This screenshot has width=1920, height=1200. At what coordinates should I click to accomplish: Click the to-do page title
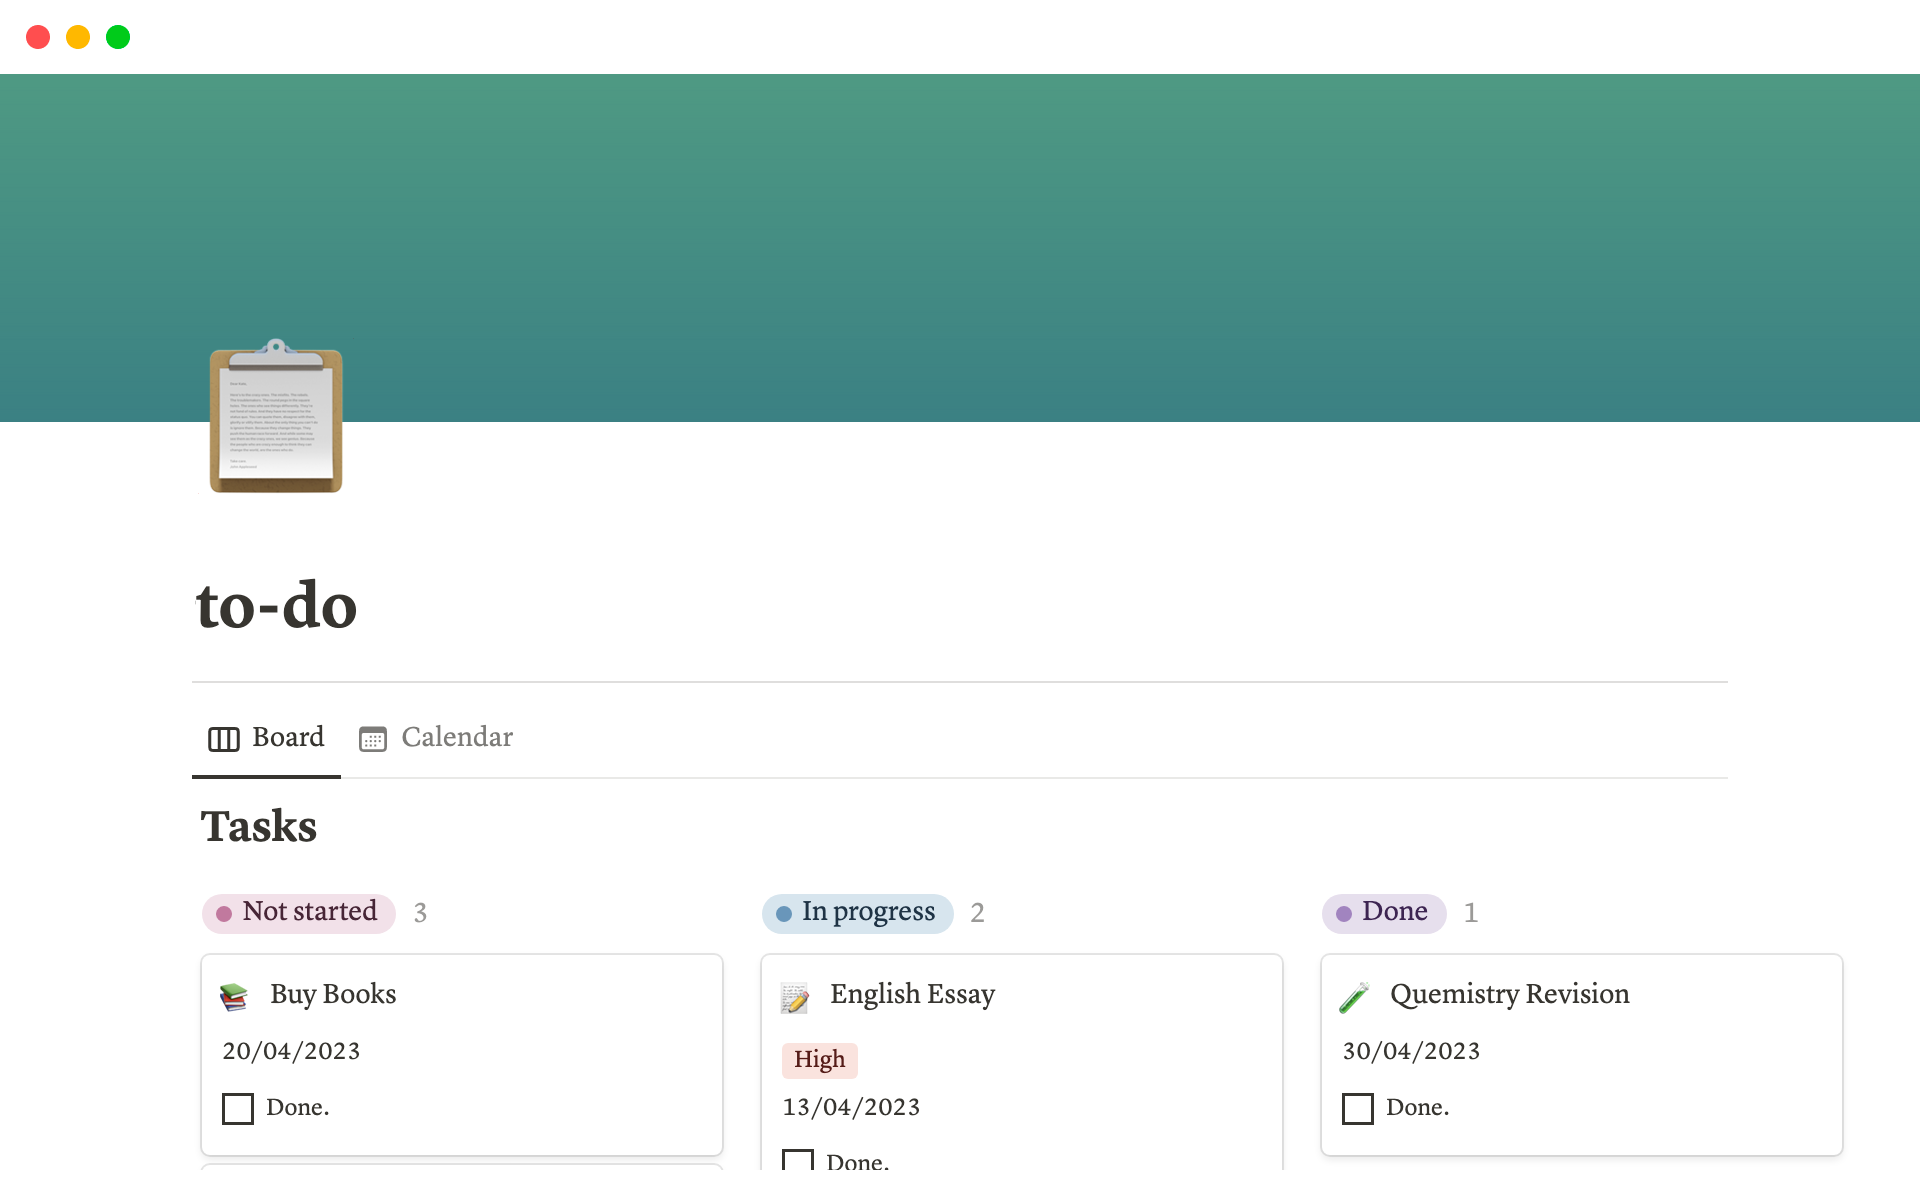click(277, 606)
